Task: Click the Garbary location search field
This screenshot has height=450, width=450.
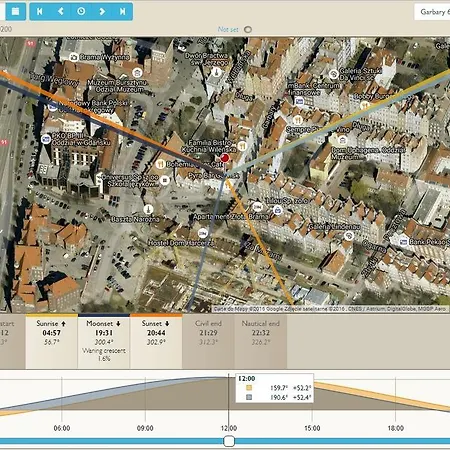Action: tap(432, 12)
